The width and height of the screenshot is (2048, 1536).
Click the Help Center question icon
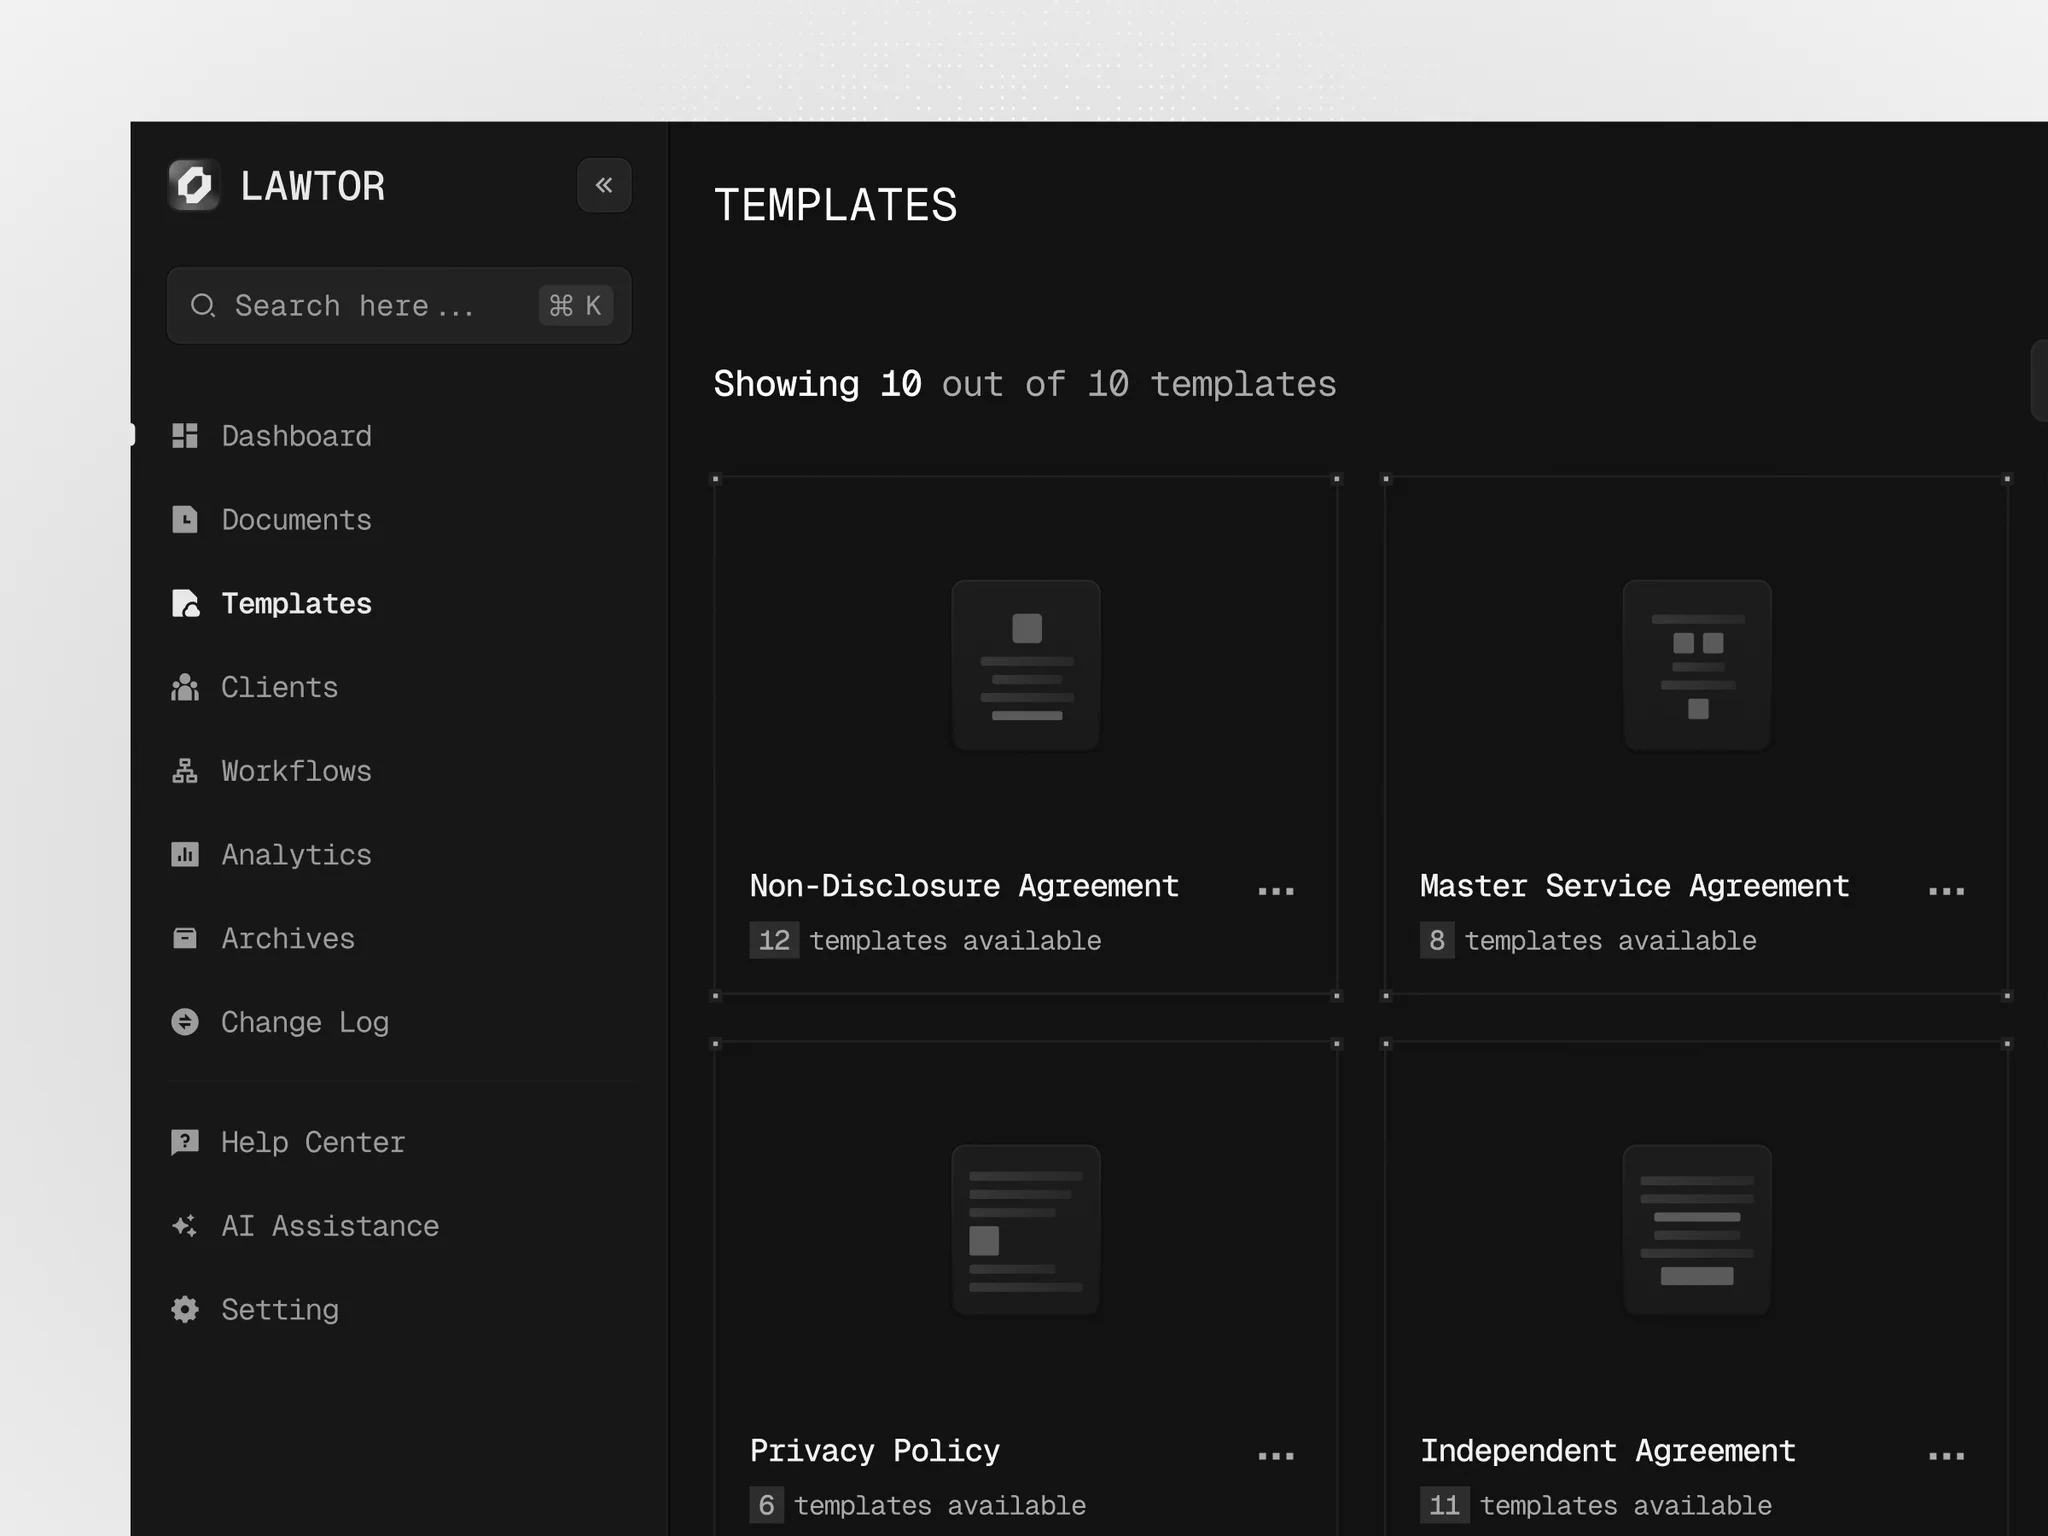(x=185, y=1142)
